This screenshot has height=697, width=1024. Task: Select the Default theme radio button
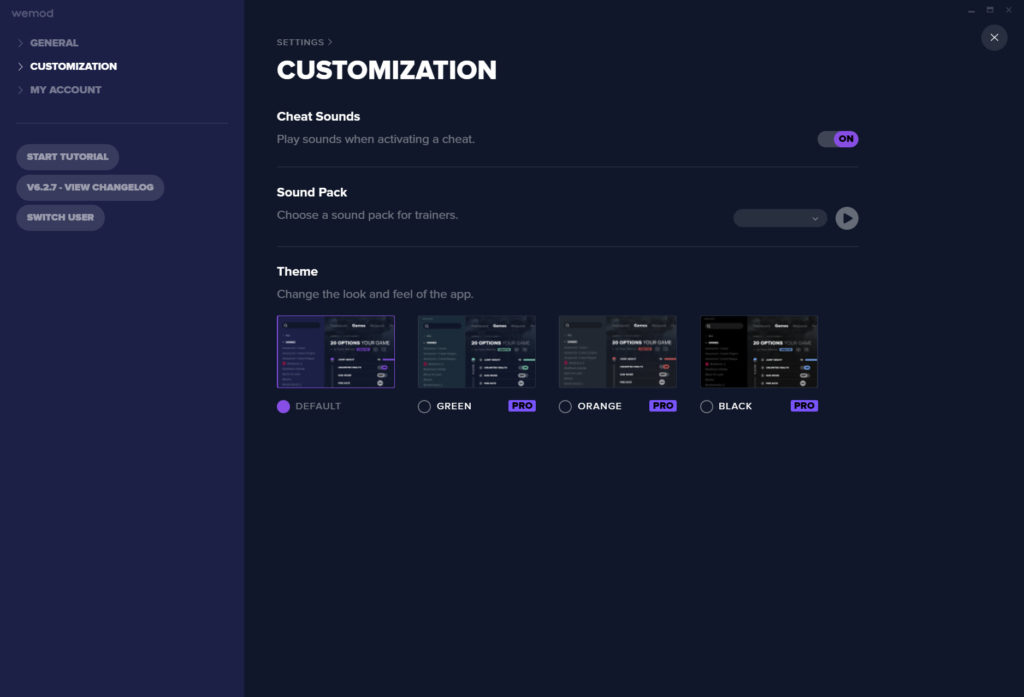pos(283,406)
